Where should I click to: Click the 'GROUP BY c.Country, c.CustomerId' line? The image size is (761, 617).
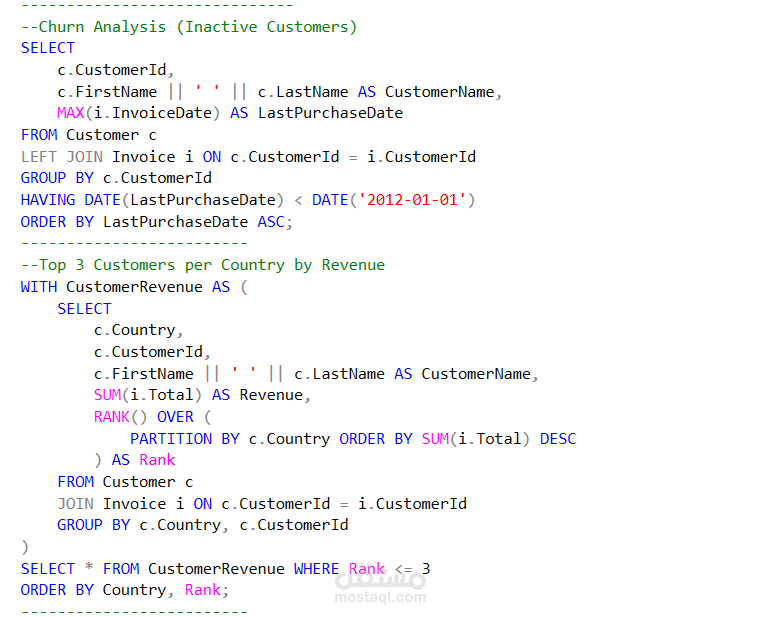[x=203, y=525]
